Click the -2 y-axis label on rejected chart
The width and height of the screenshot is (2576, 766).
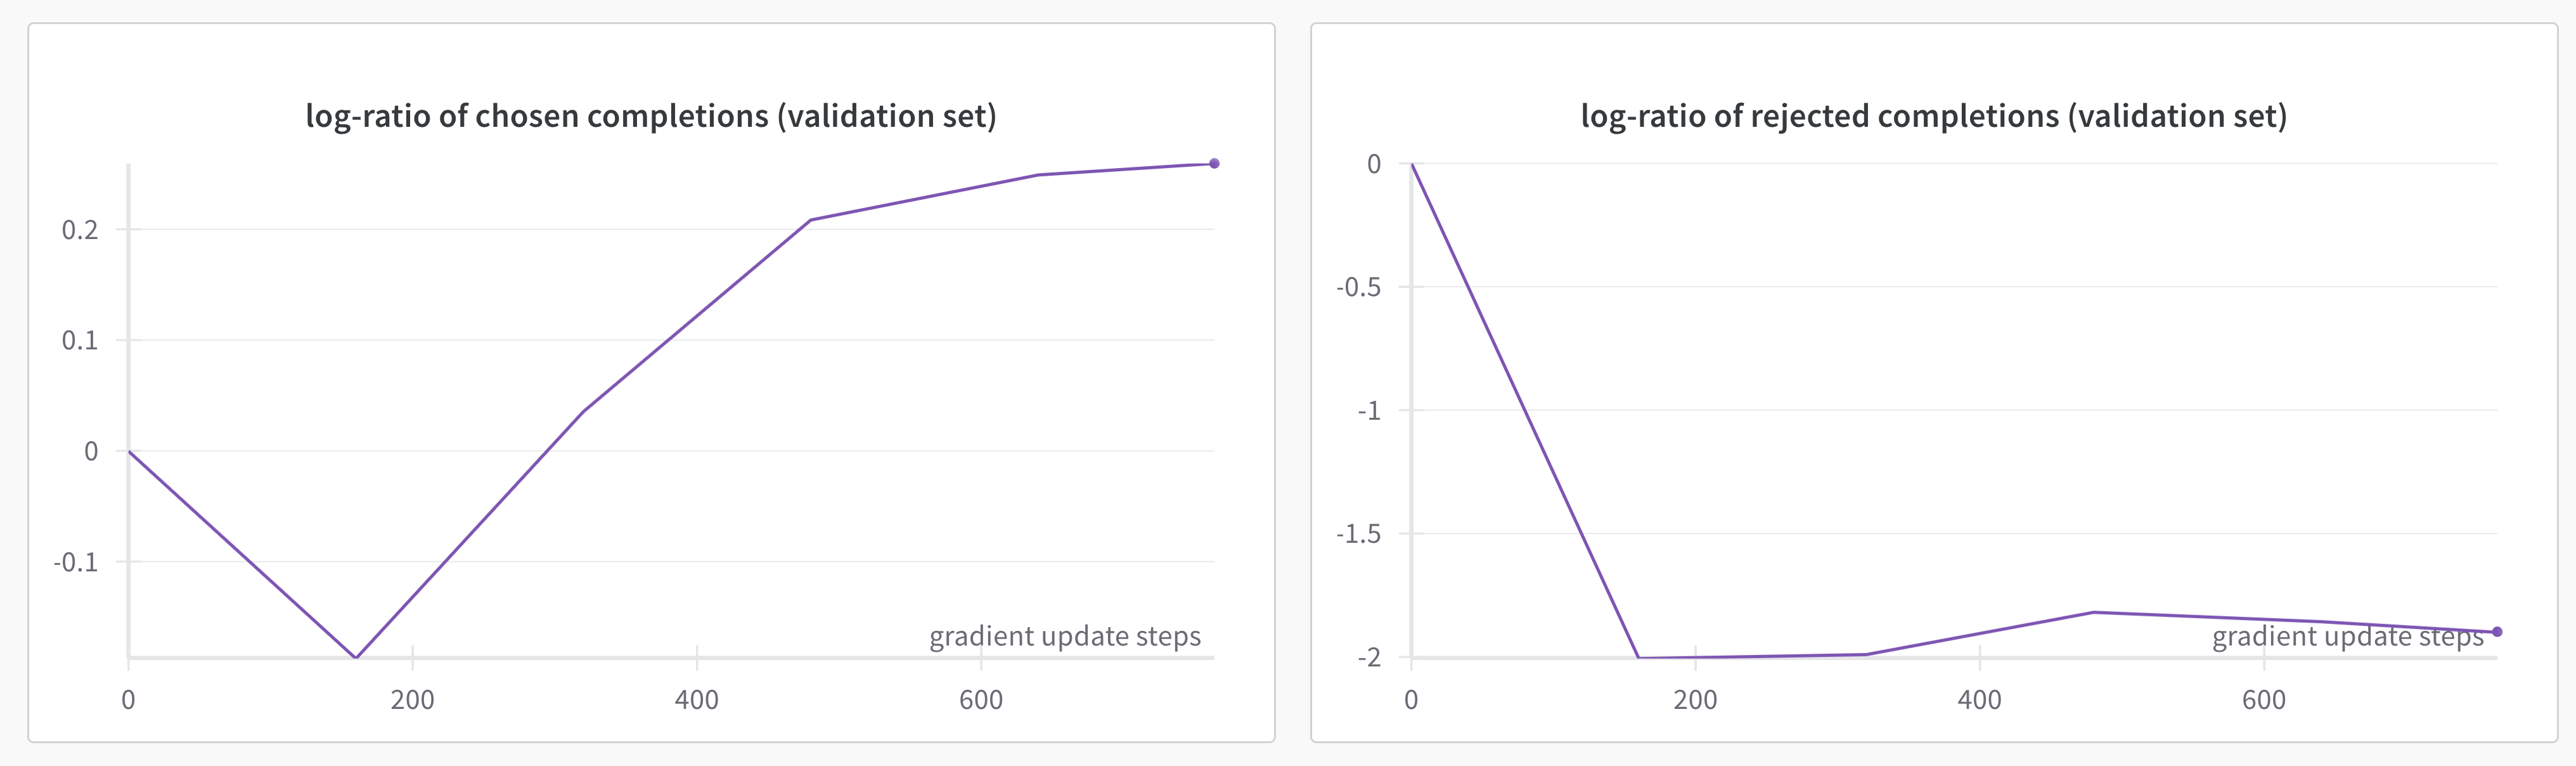[x=1368, y=657]
